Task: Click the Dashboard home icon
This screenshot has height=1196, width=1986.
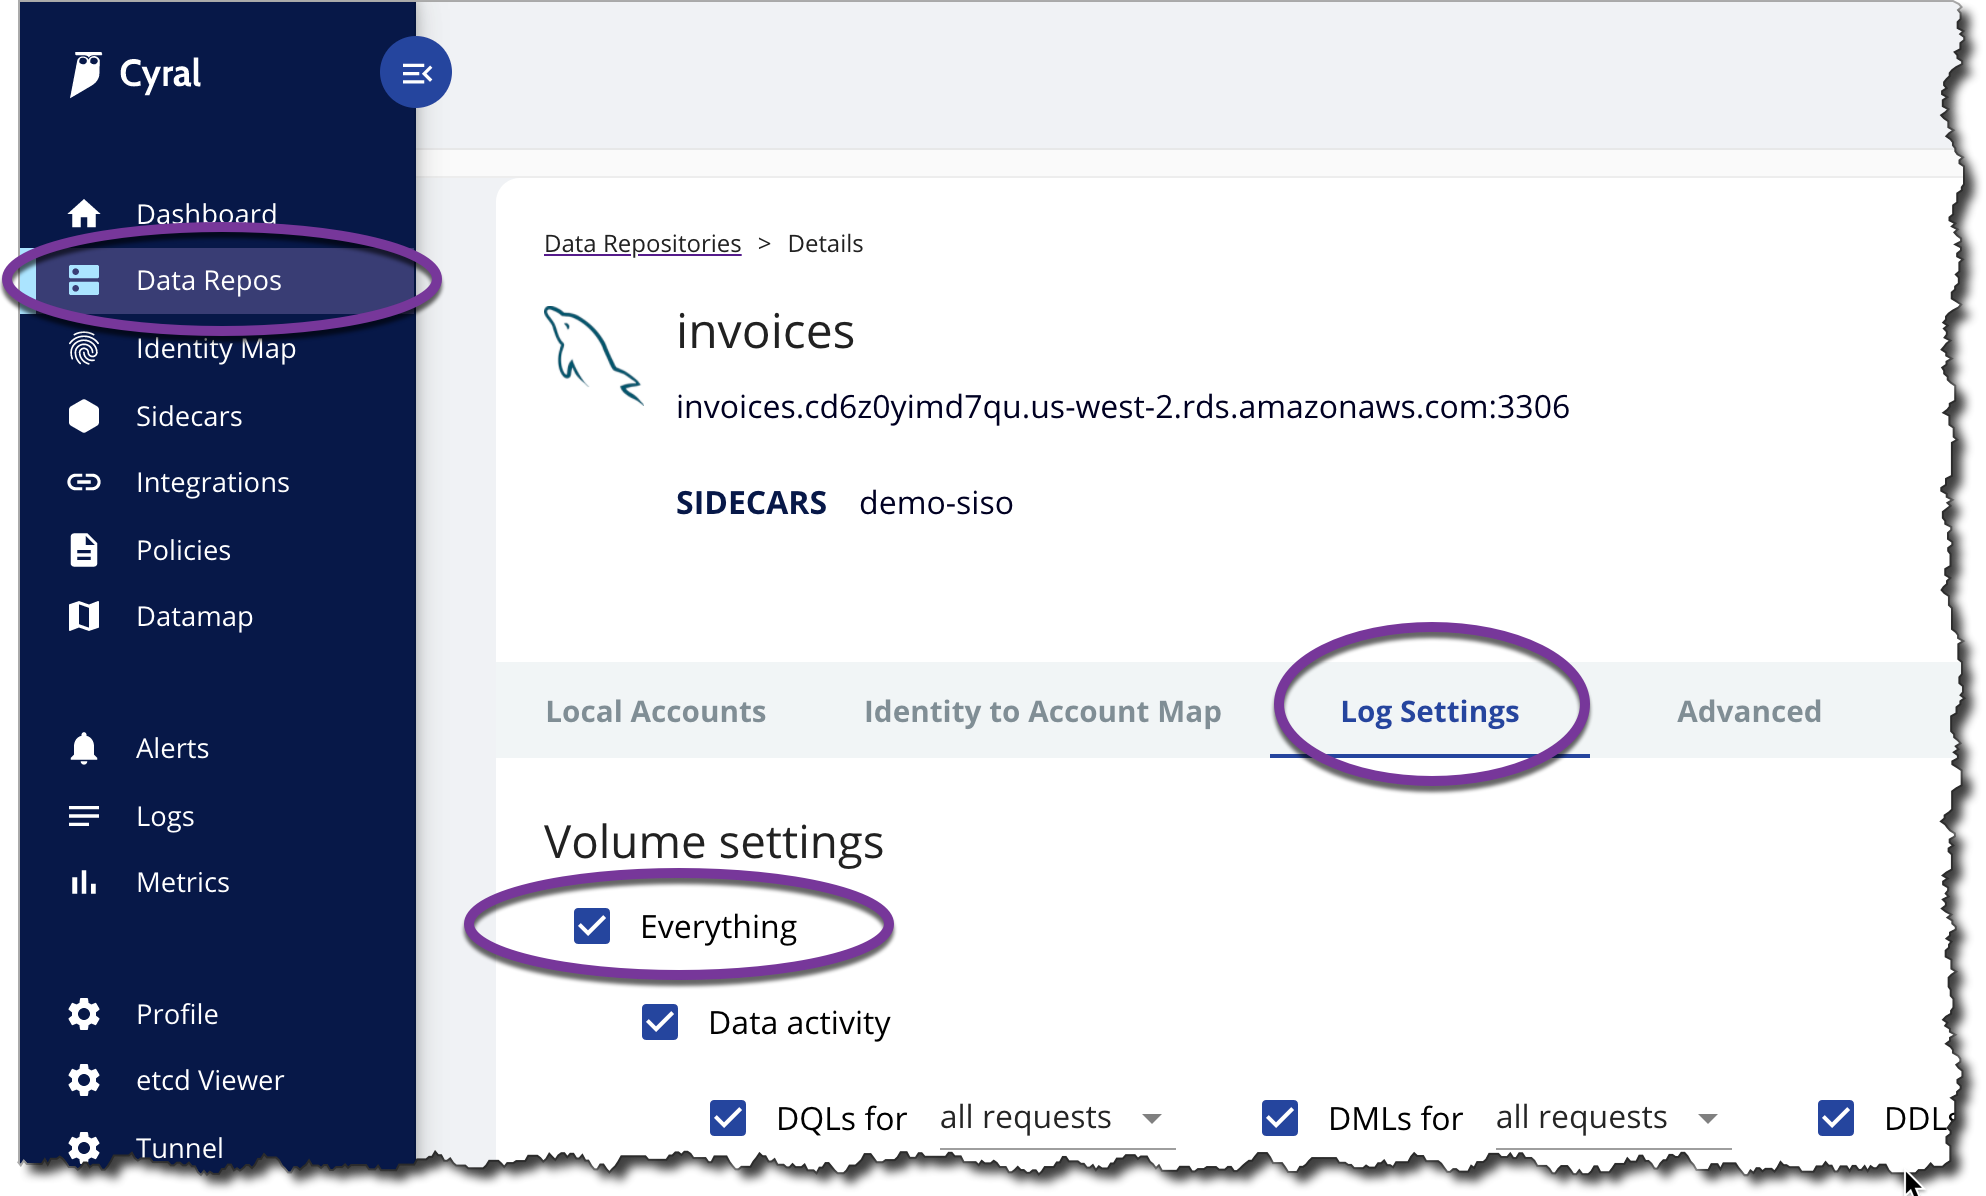Action: tap(84, 213)
